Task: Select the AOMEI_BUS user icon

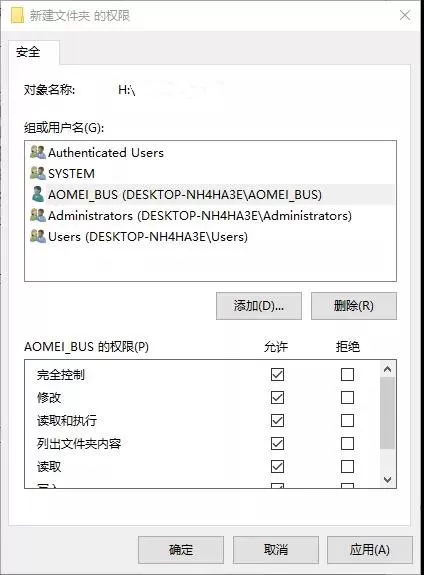Action: pos(38,194)
